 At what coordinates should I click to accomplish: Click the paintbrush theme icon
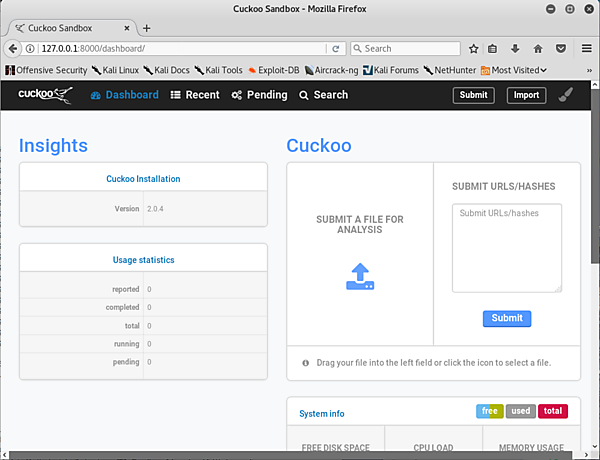[566, 95]
